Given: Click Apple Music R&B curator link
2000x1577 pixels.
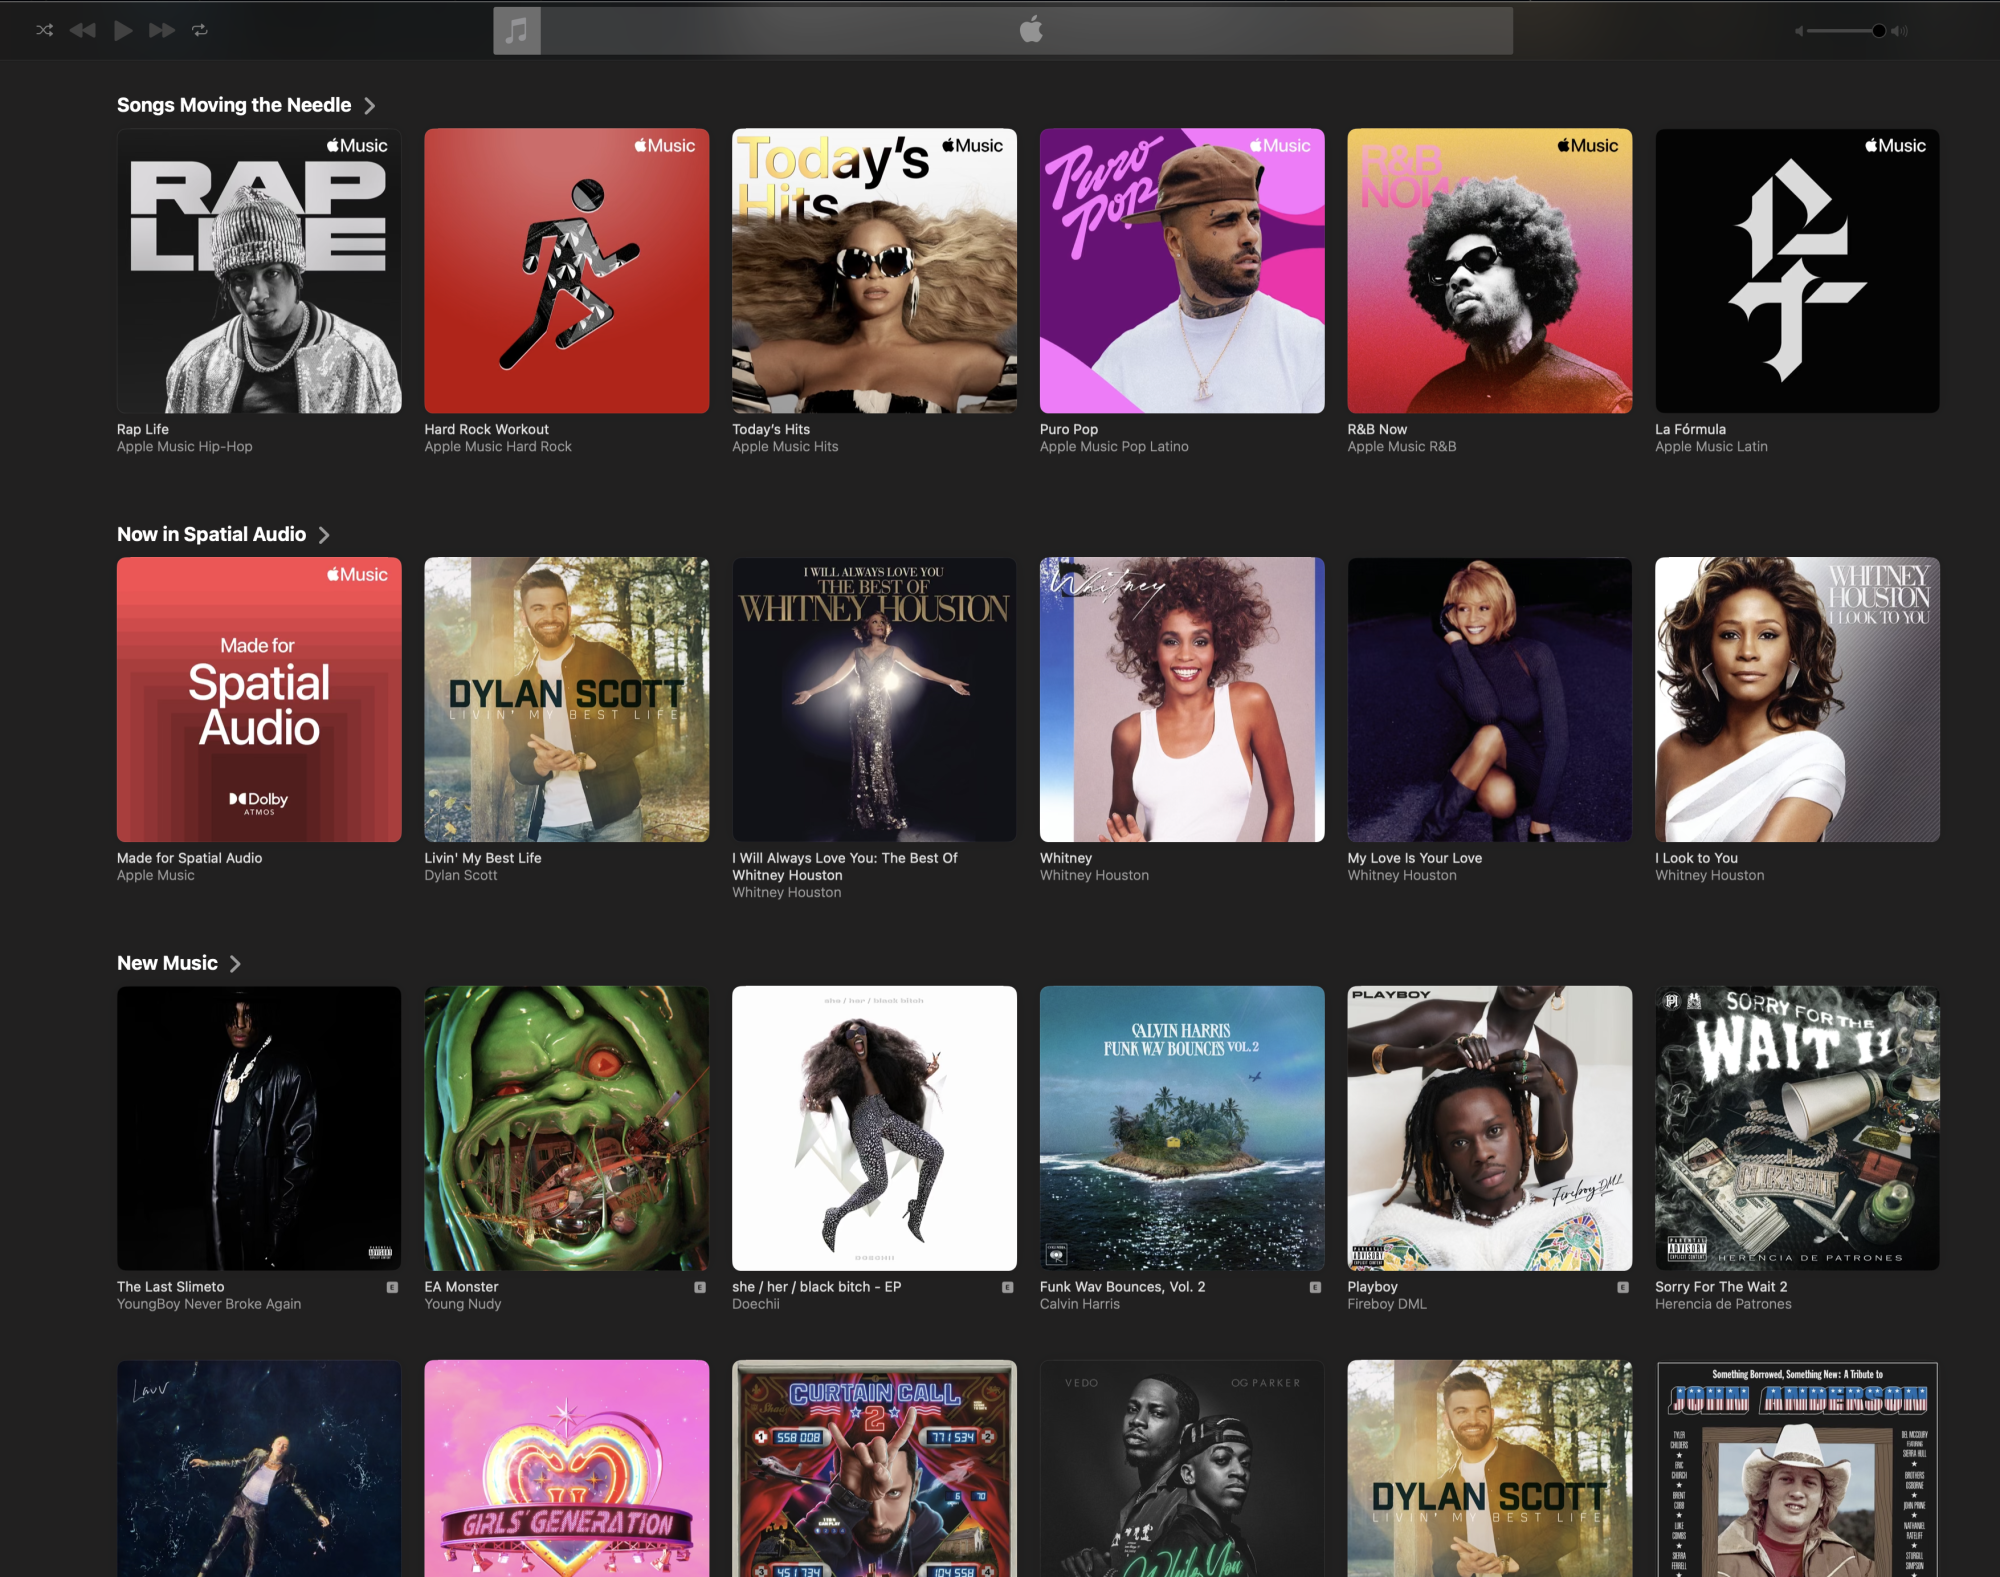Looking at the screenshot, I should click(x=1402, y=447).
